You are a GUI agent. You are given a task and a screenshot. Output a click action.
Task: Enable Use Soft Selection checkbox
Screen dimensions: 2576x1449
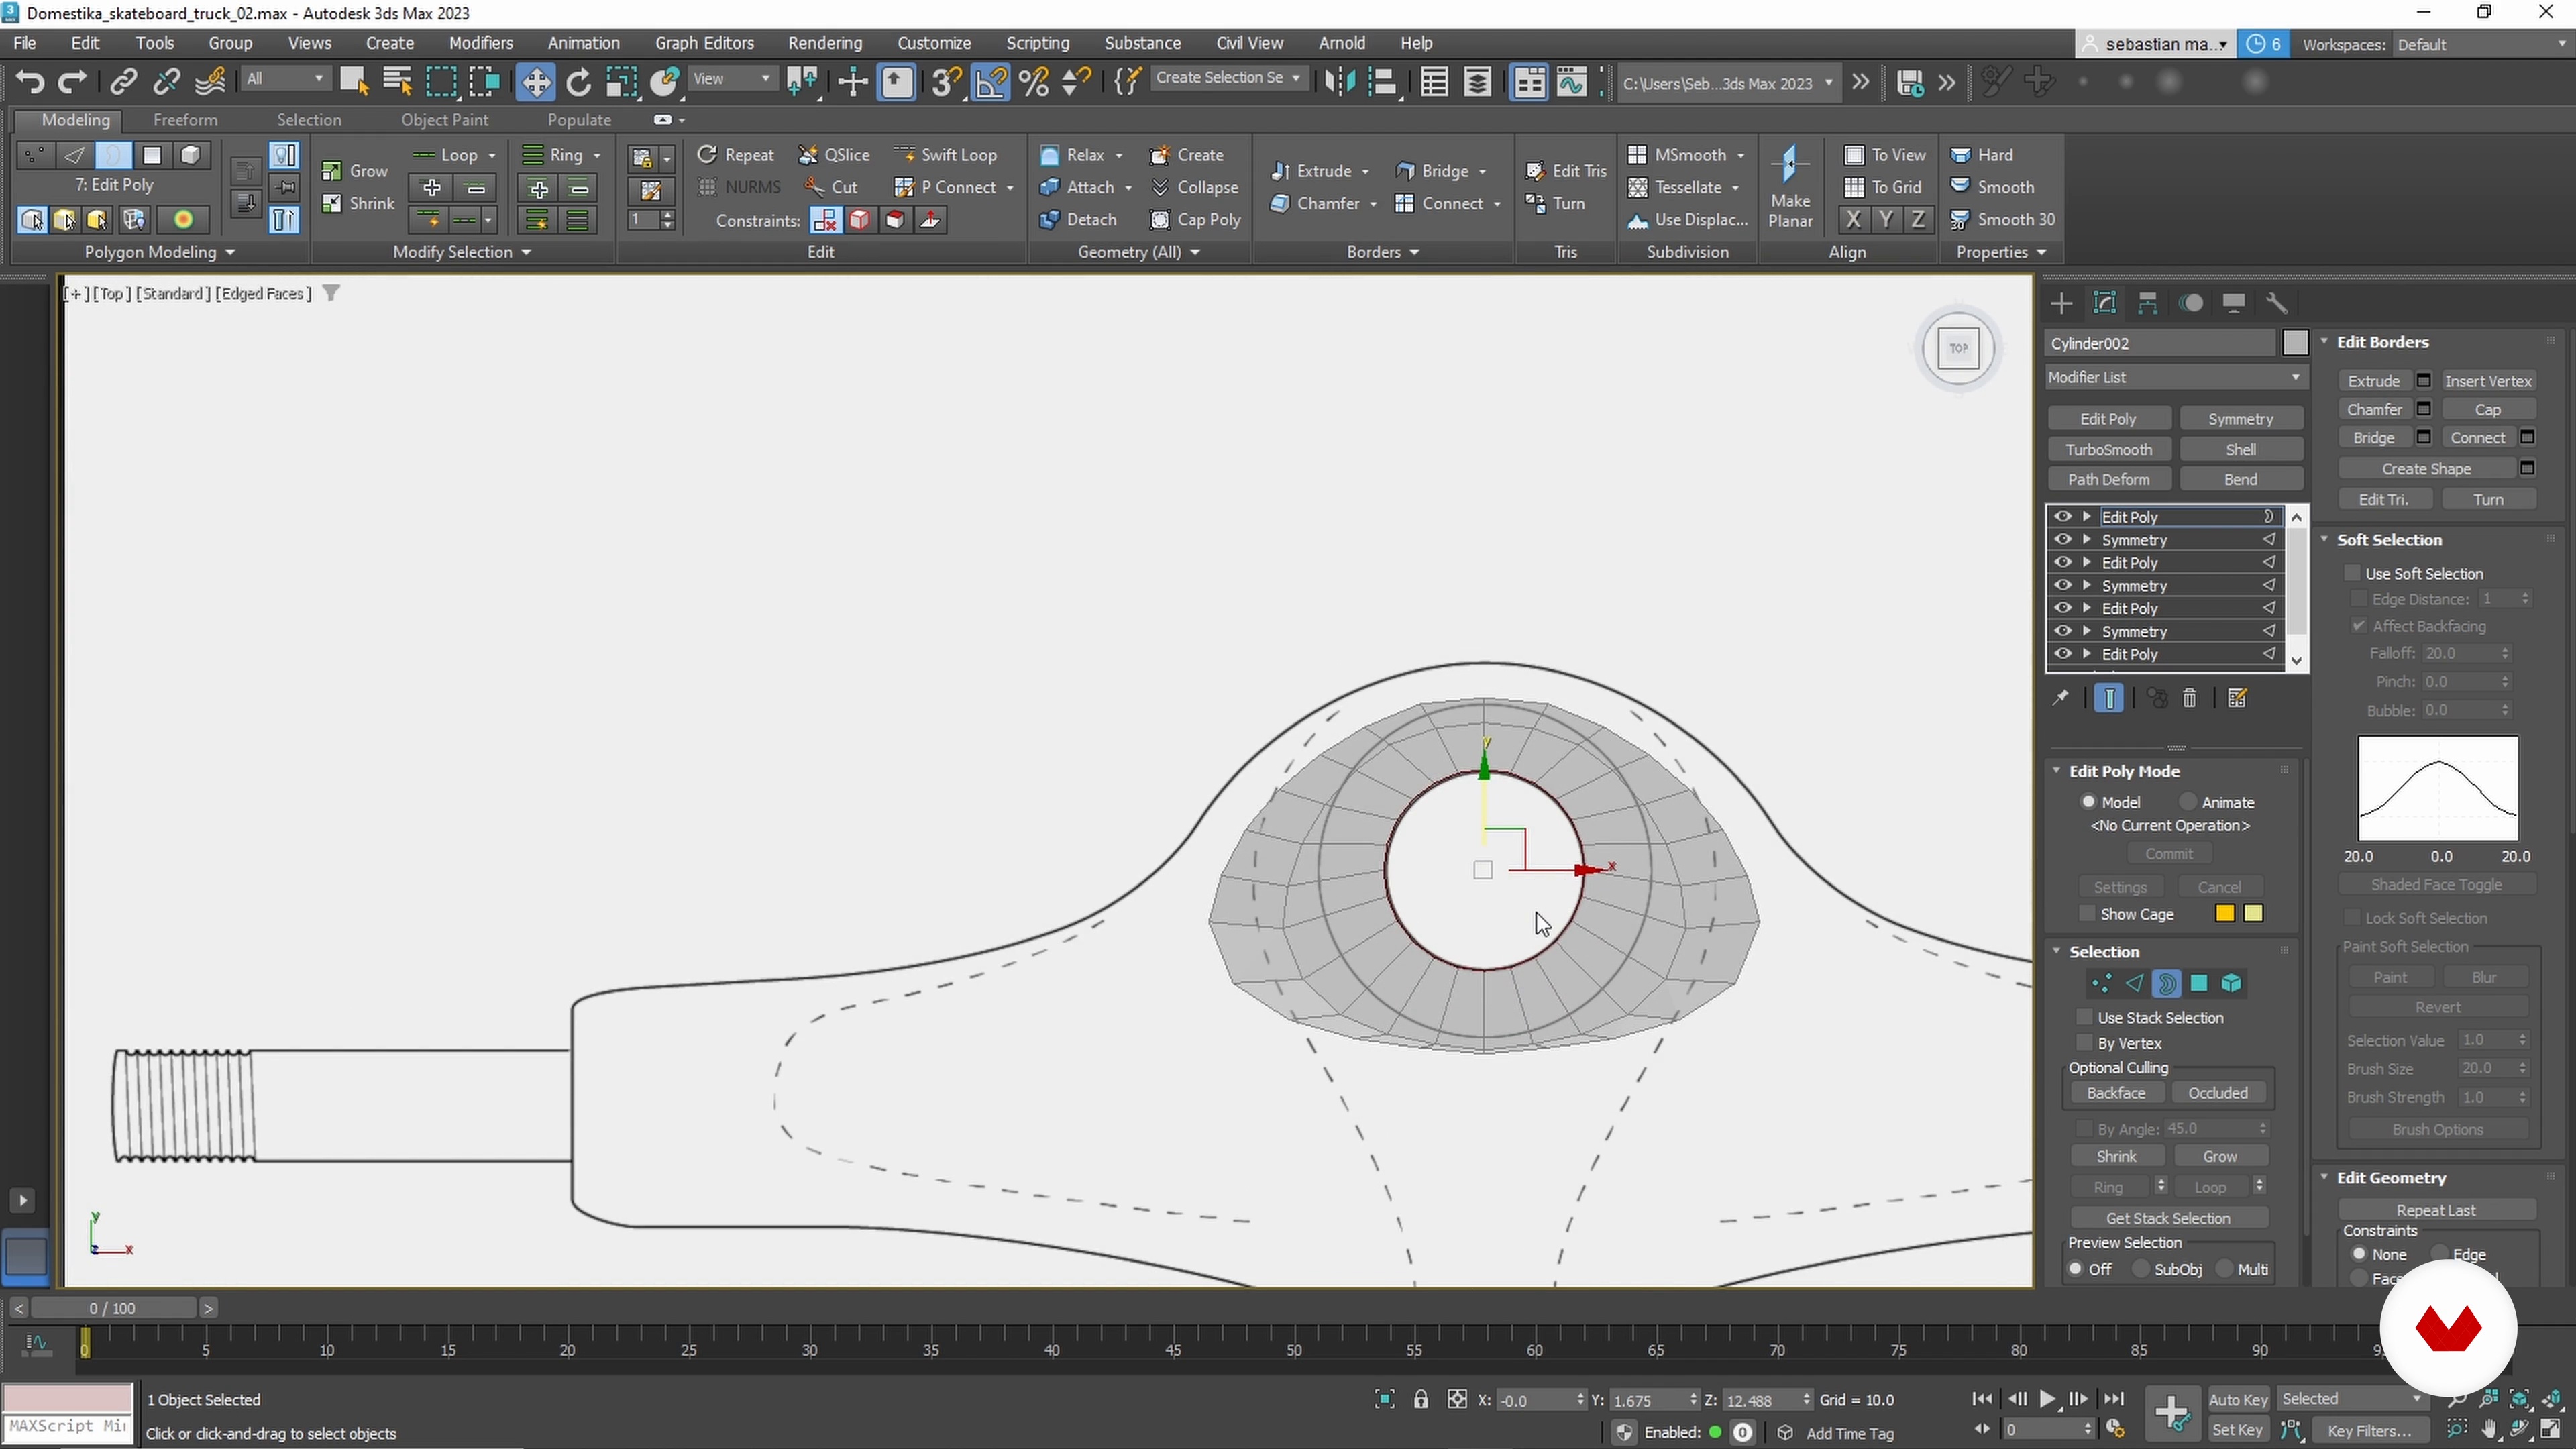(2352, 573)
